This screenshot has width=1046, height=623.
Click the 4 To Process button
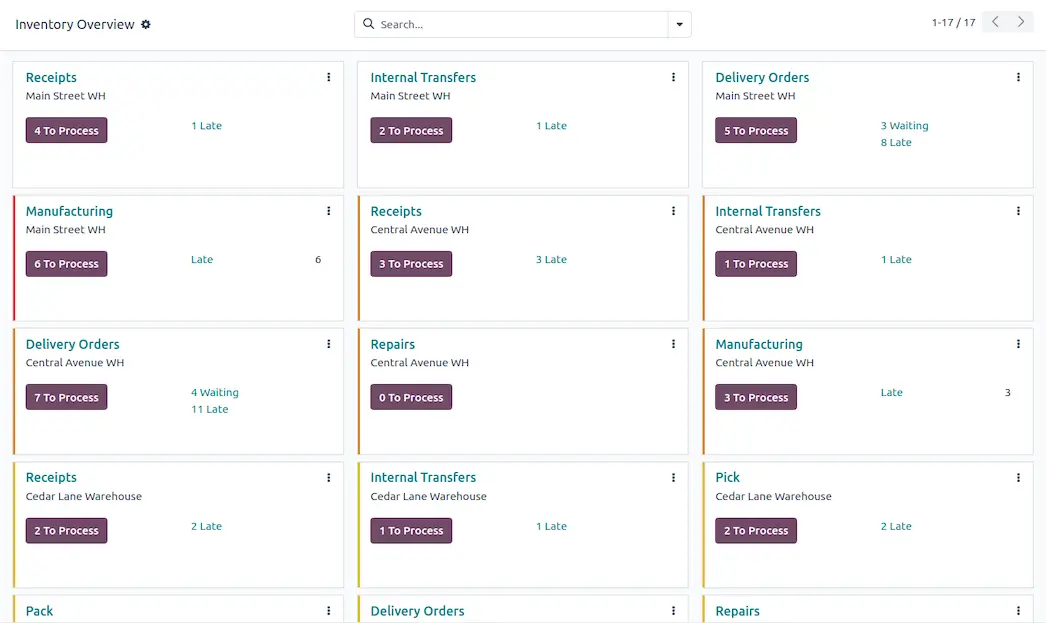click(66, 131)
